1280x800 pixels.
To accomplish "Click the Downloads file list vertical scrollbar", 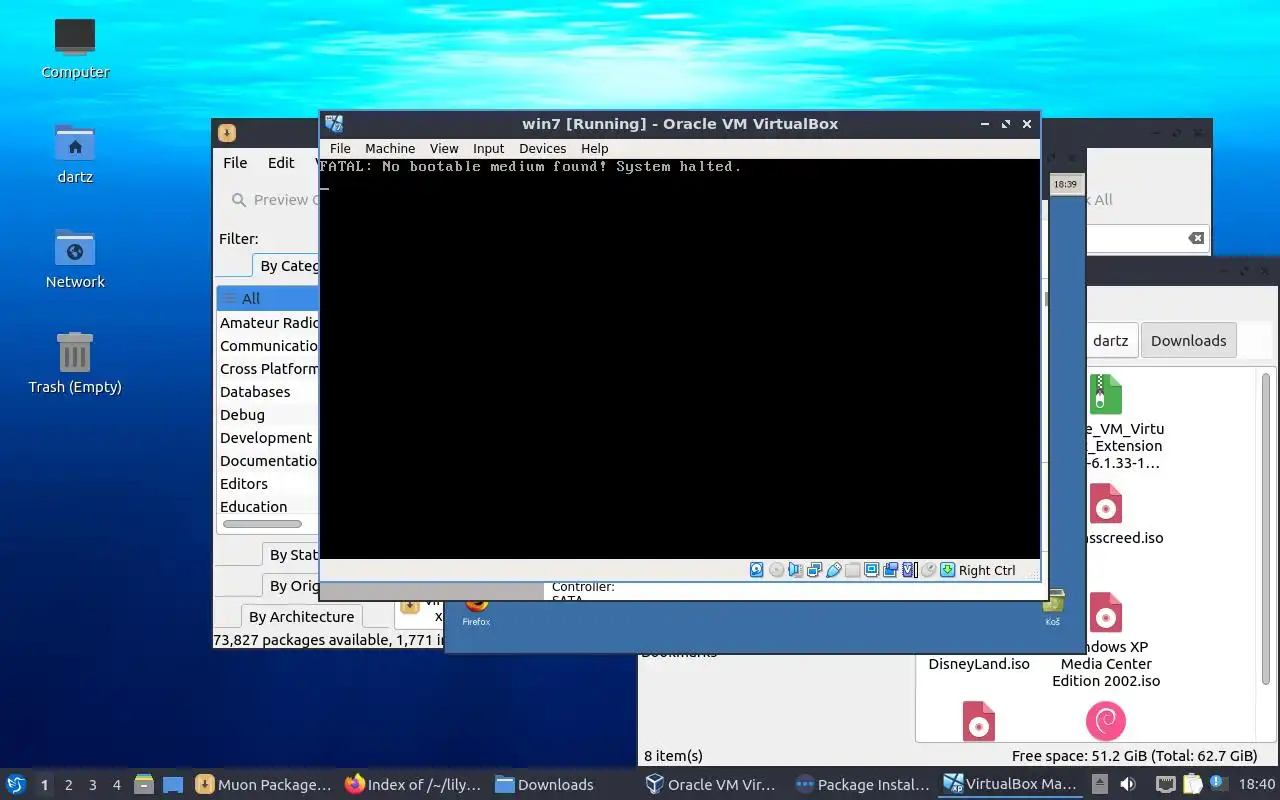I will (x=1266, y=530).
